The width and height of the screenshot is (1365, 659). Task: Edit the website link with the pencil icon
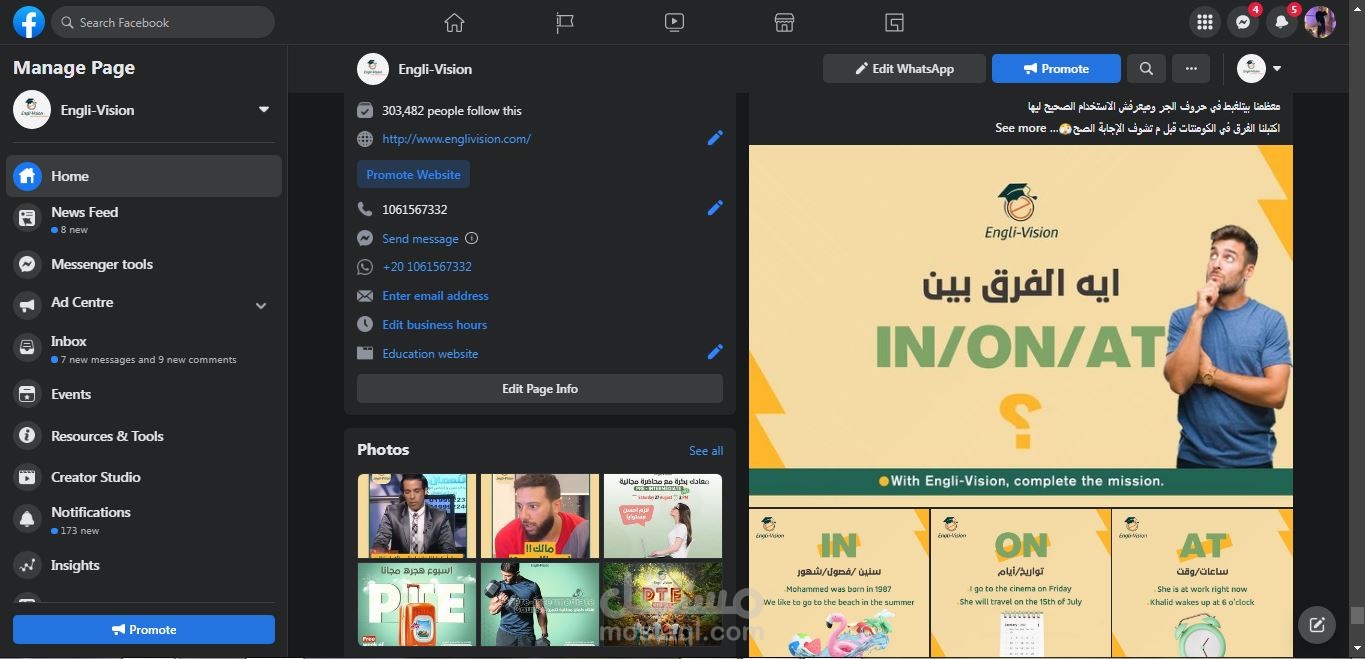715,138
